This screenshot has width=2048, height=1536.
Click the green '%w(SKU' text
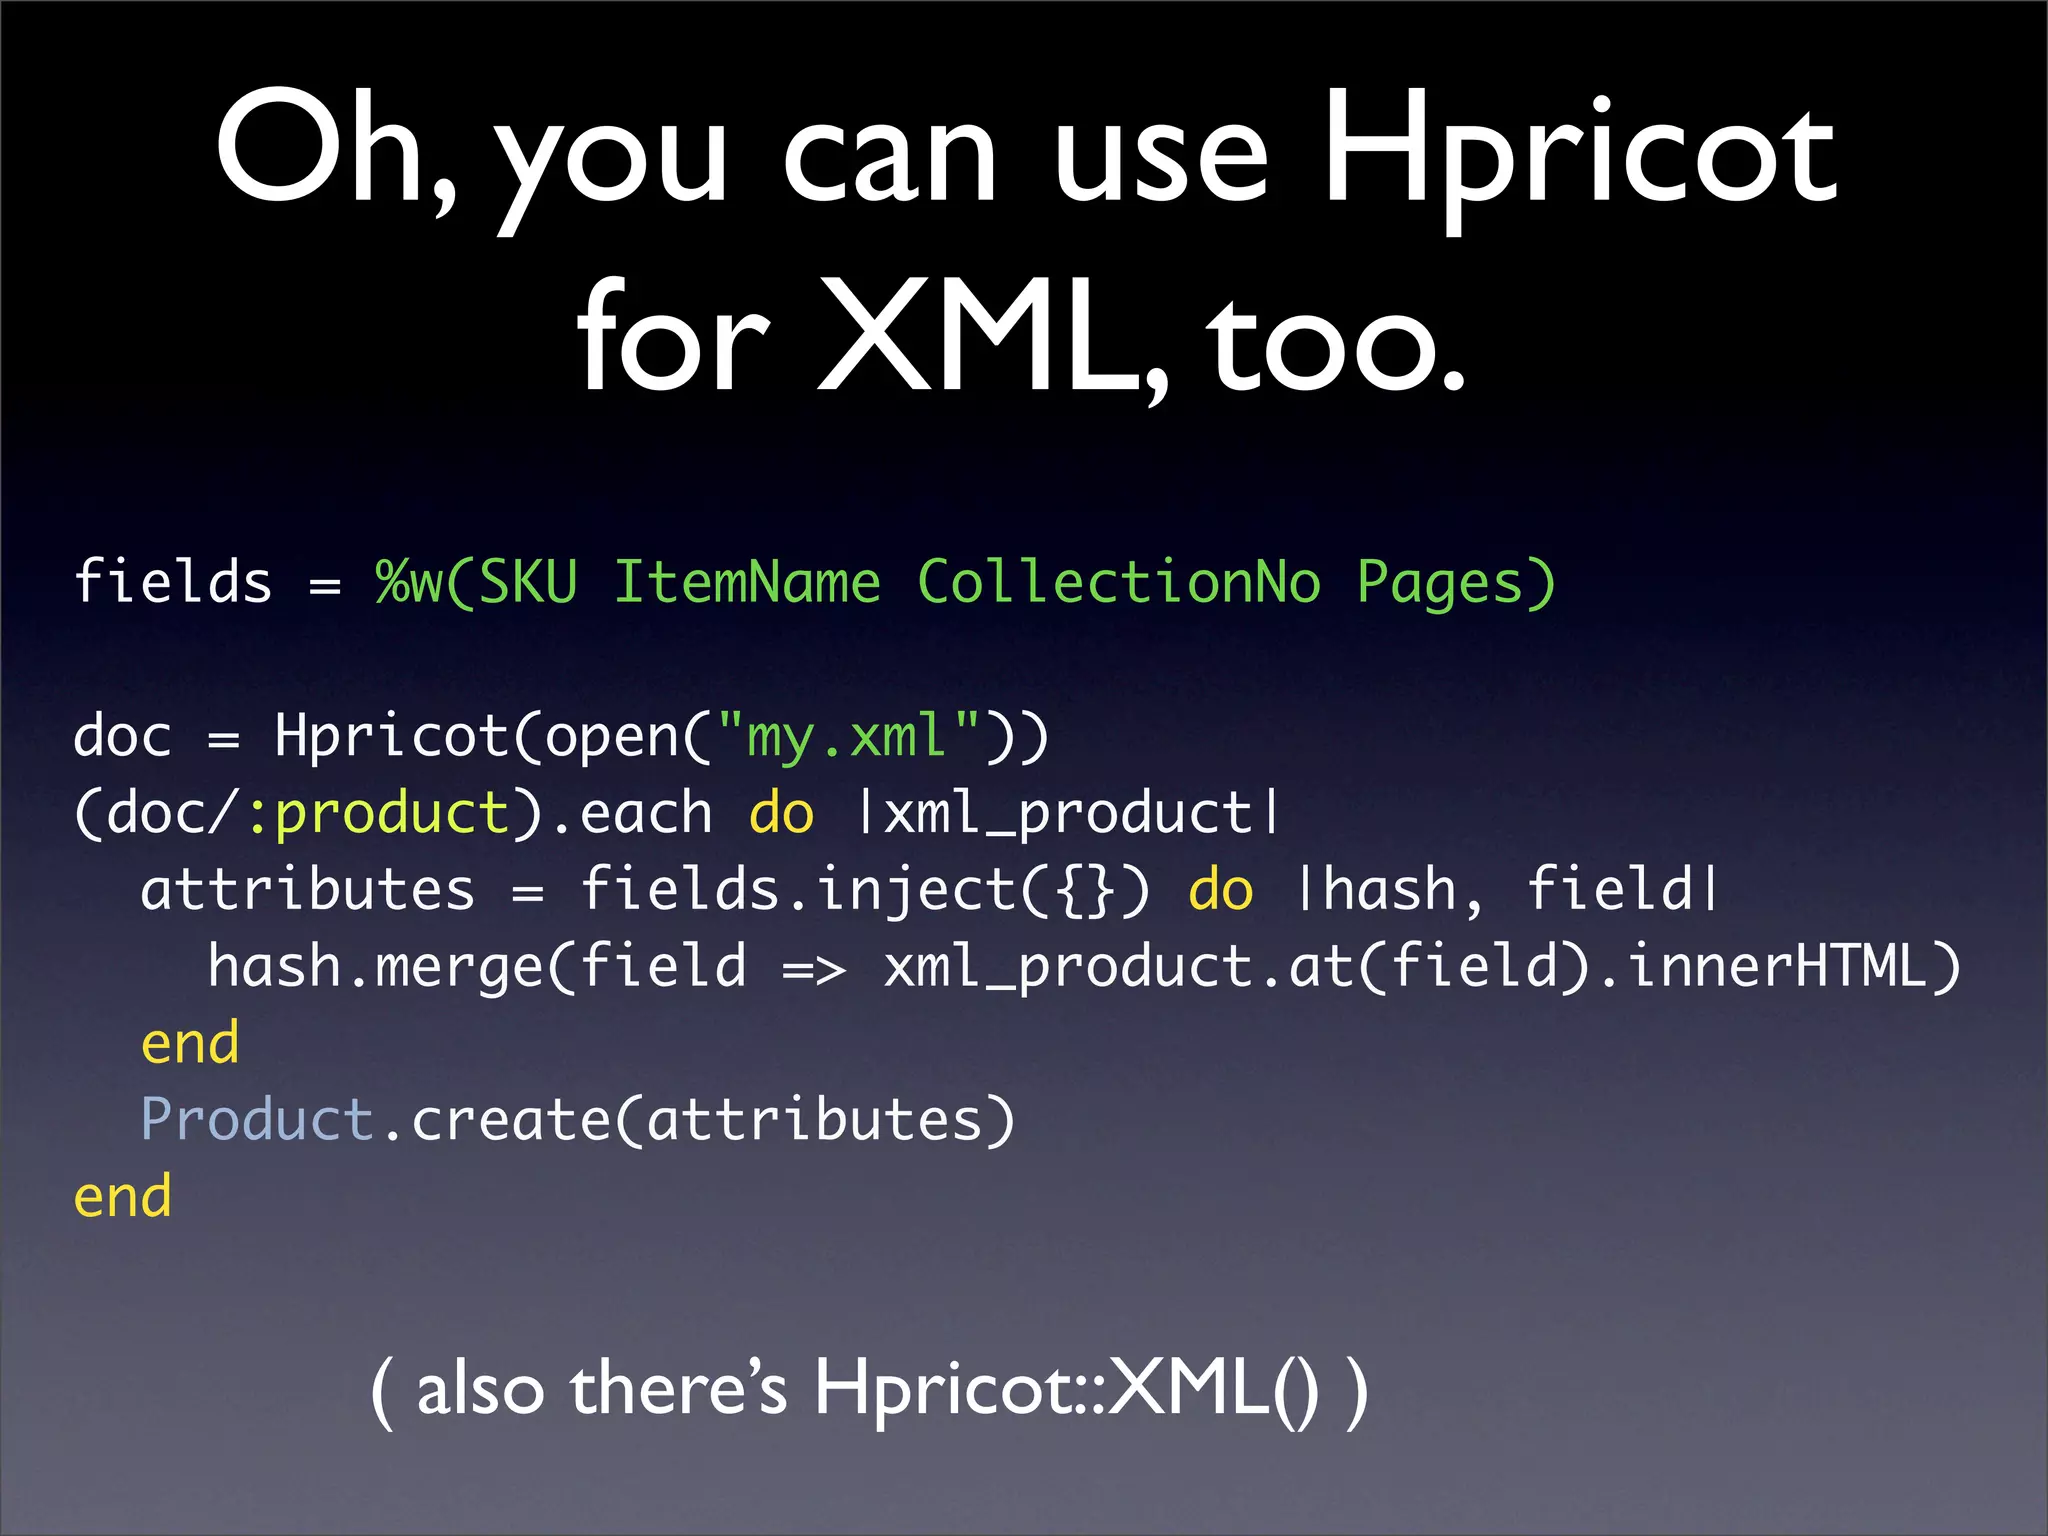(476, 581)
